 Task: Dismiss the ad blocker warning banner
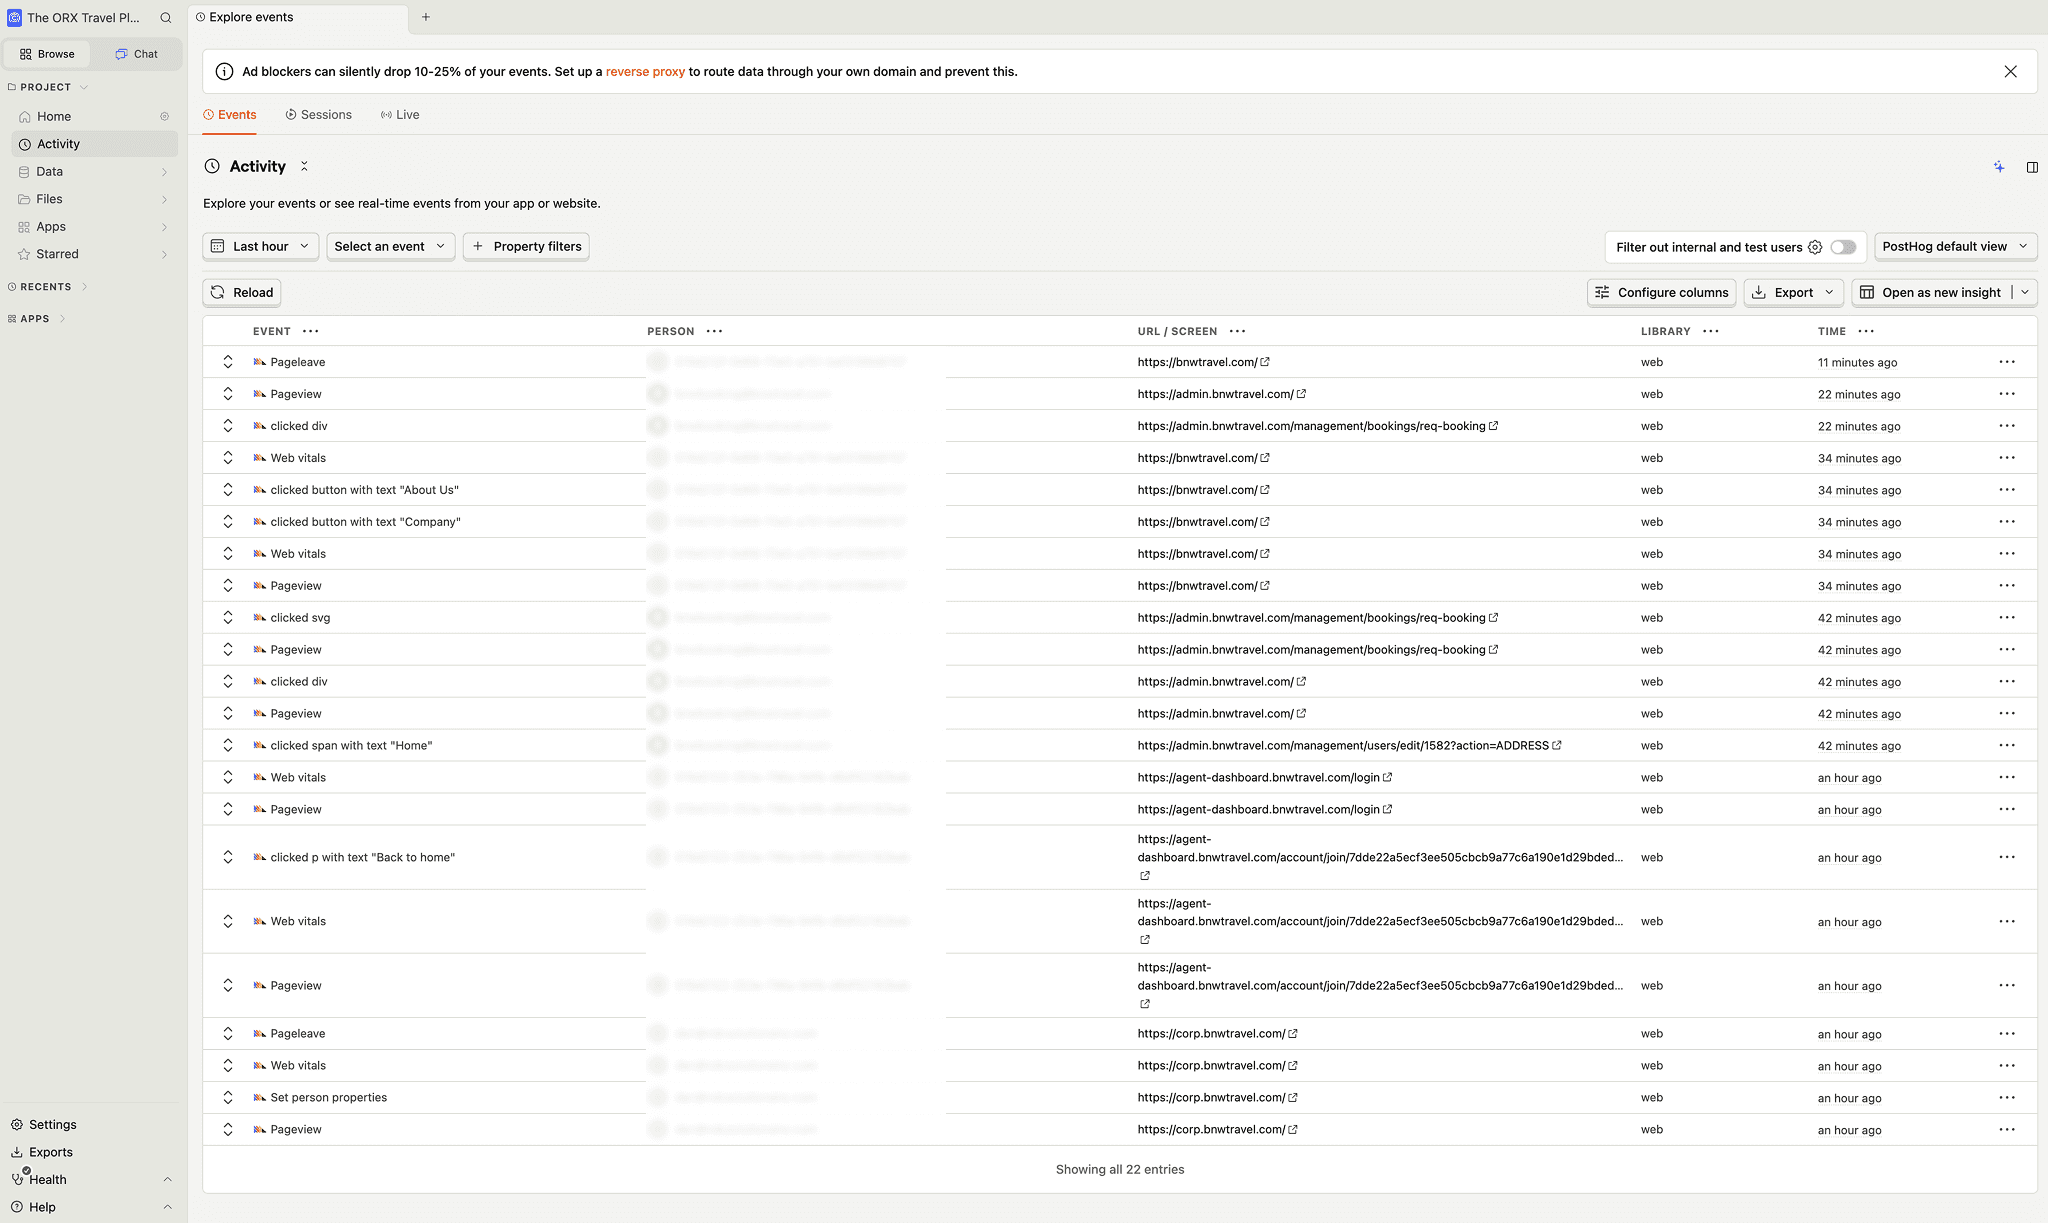(2010, 72)
